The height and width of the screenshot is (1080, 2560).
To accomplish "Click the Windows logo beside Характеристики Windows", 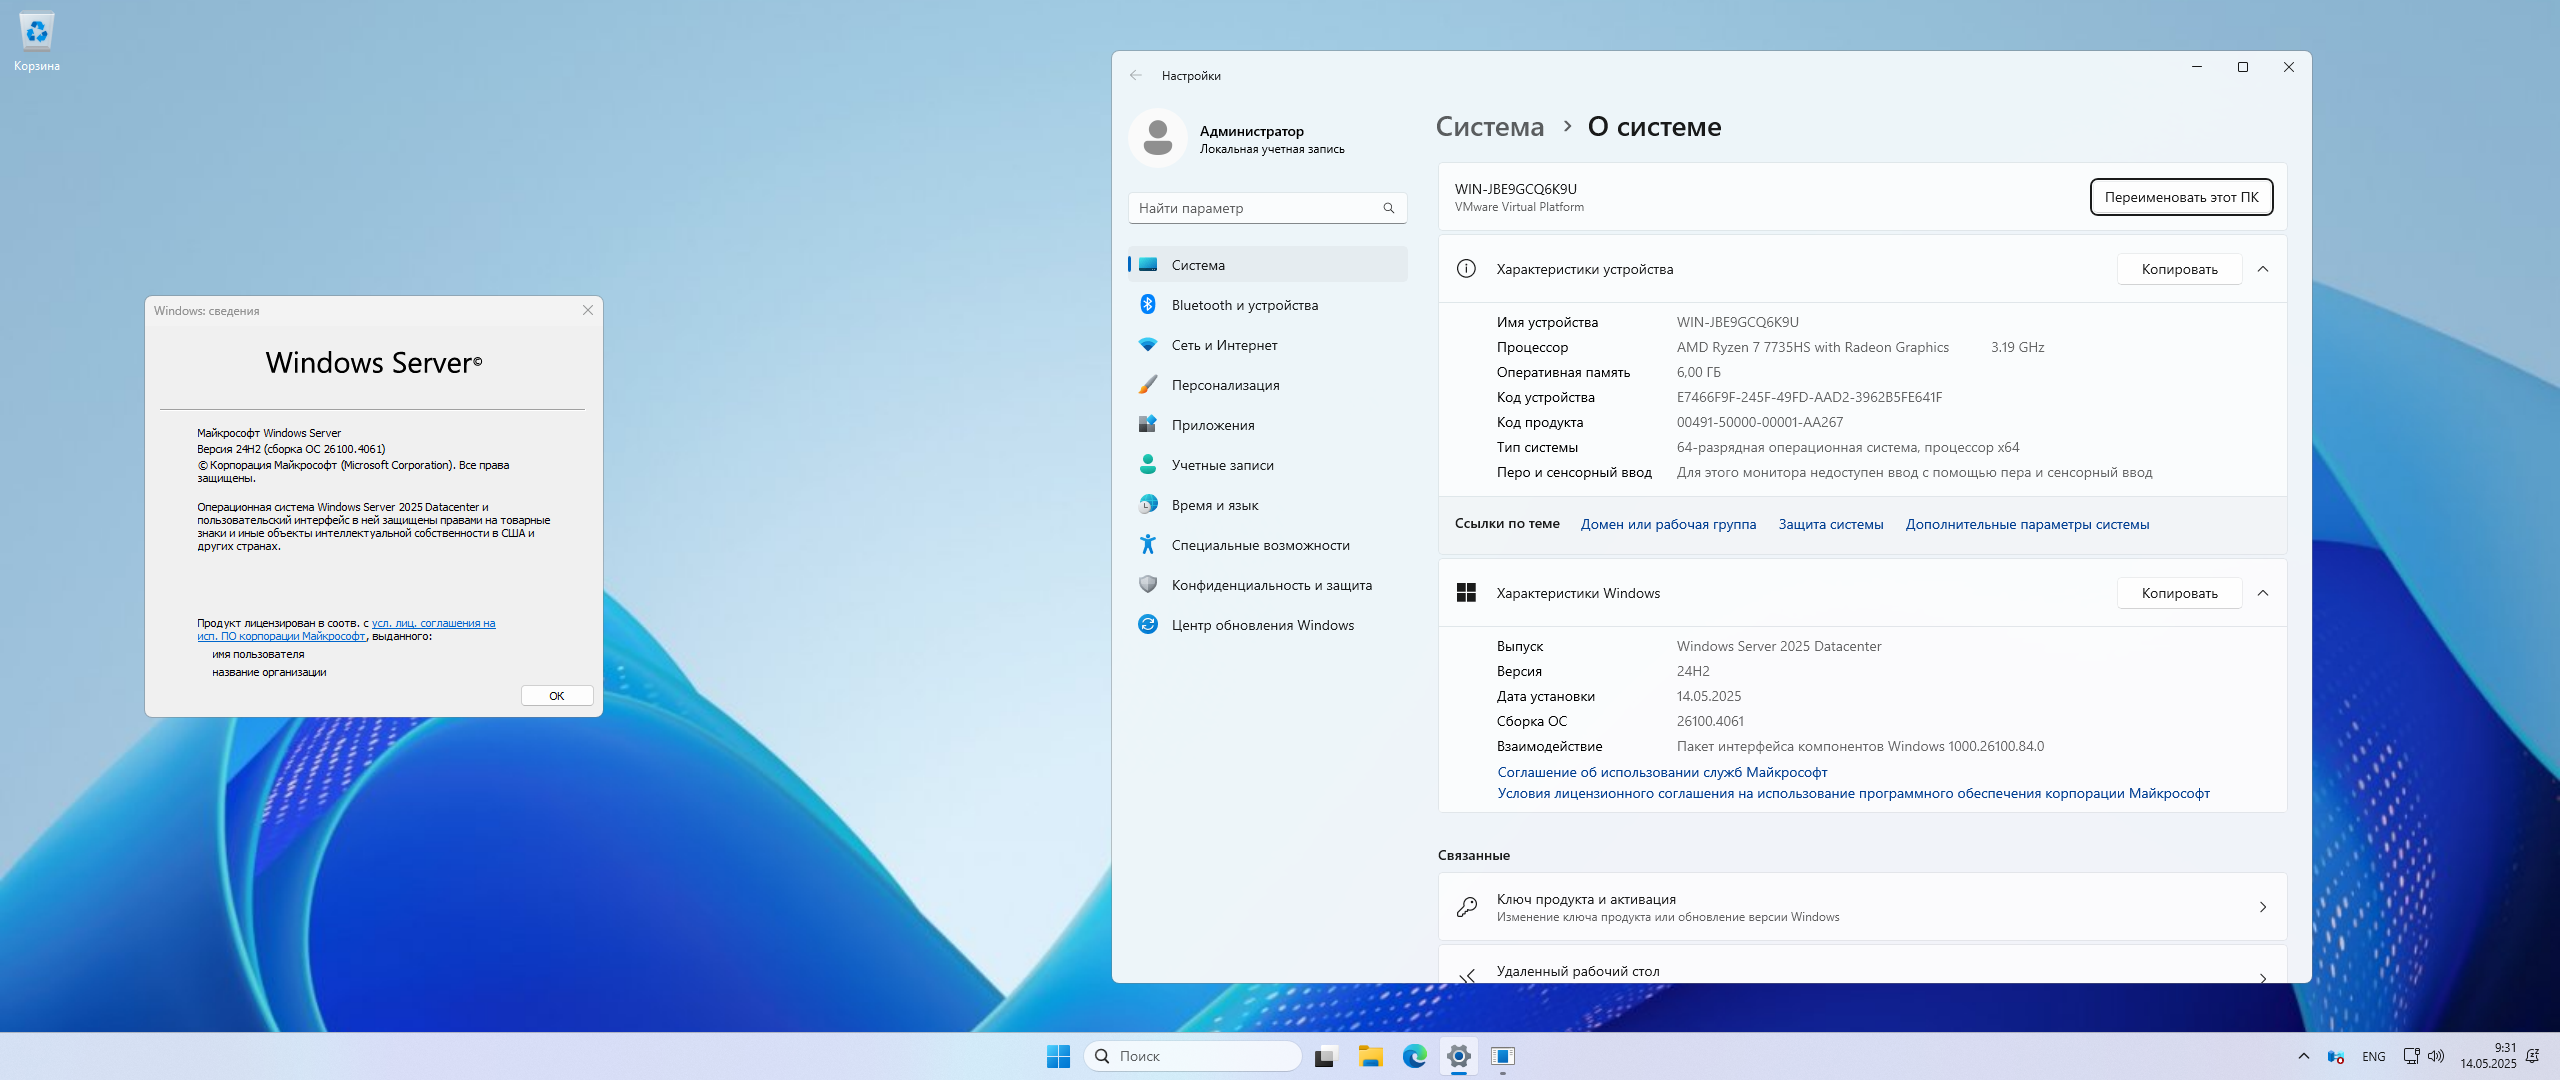I will pyautogui.click(x=1466, y=593).
